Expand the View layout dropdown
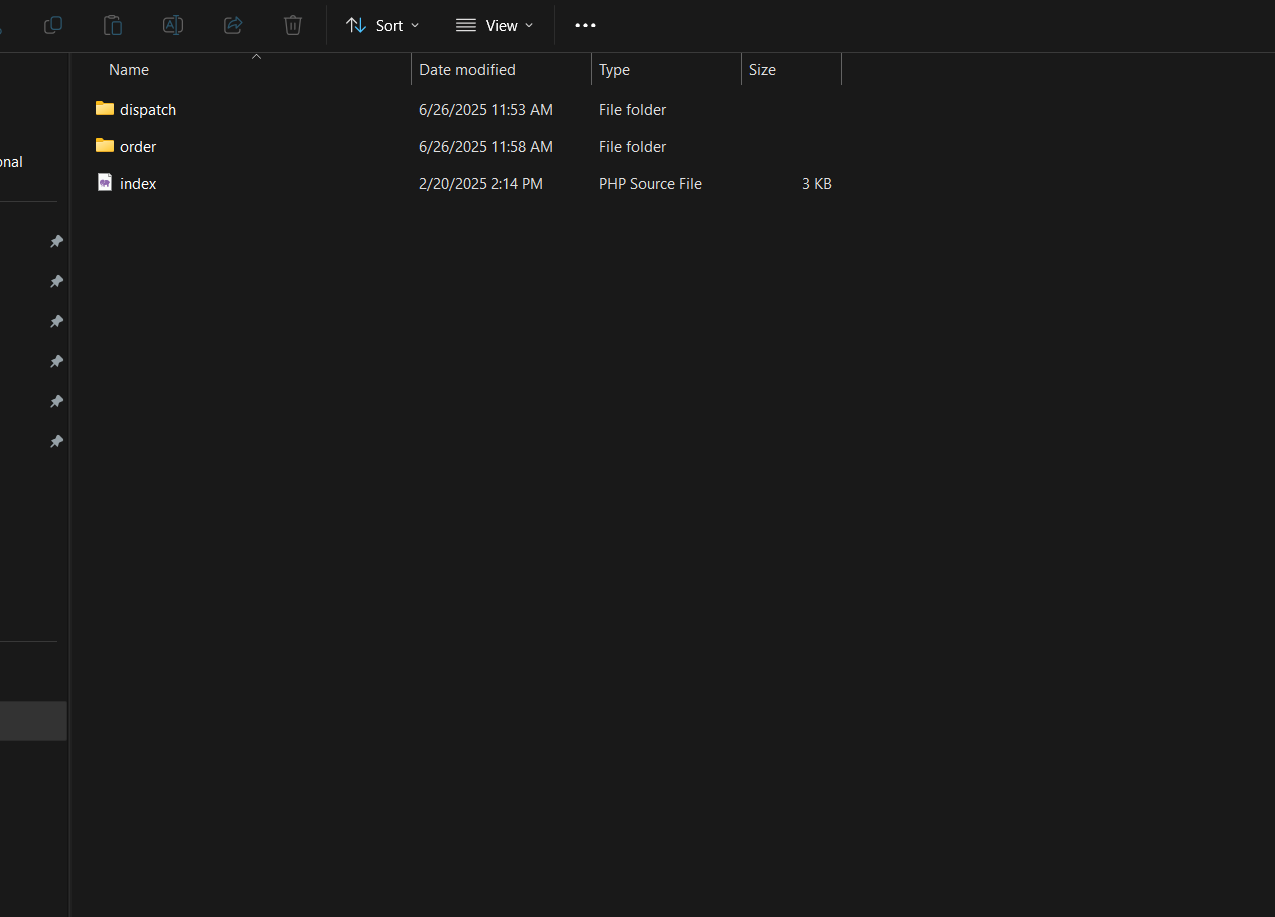 pos(495,25)
